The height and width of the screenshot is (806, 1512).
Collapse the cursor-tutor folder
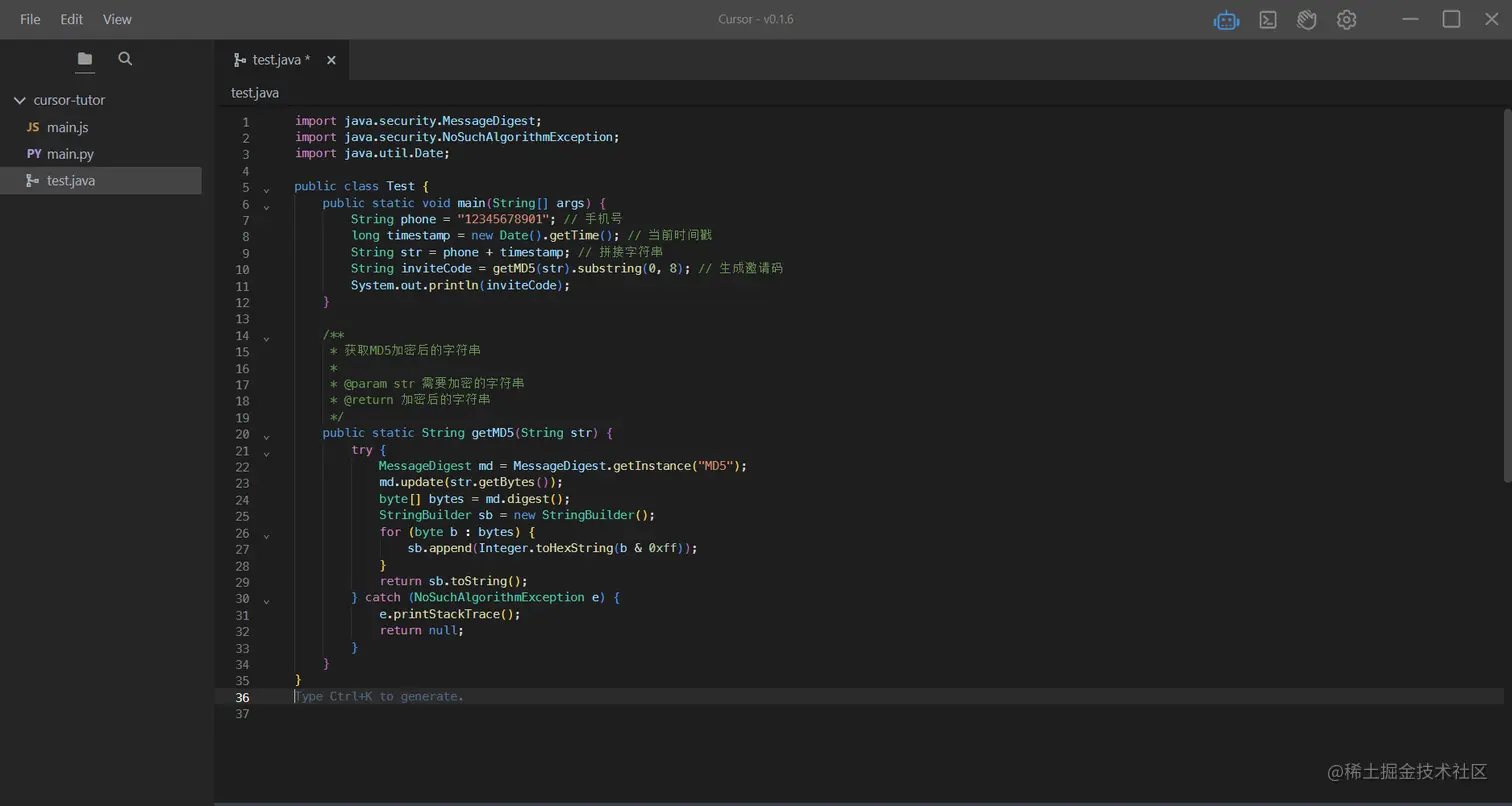(19, 100)
